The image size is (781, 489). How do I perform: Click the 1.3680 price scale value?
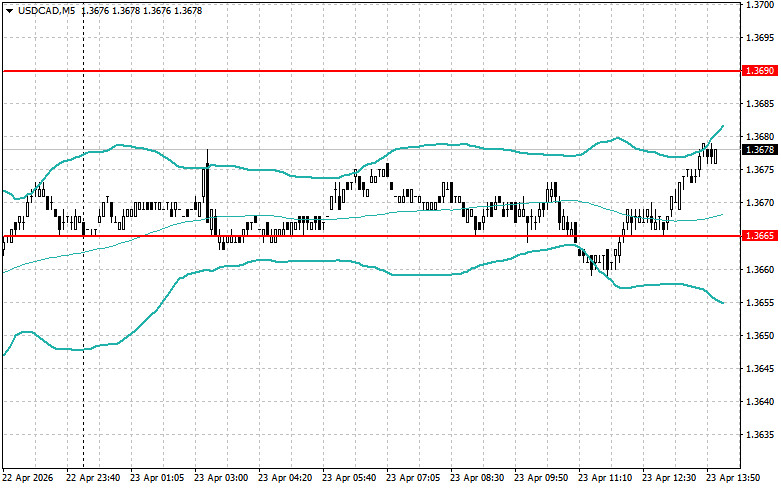[x=760, y=136]
